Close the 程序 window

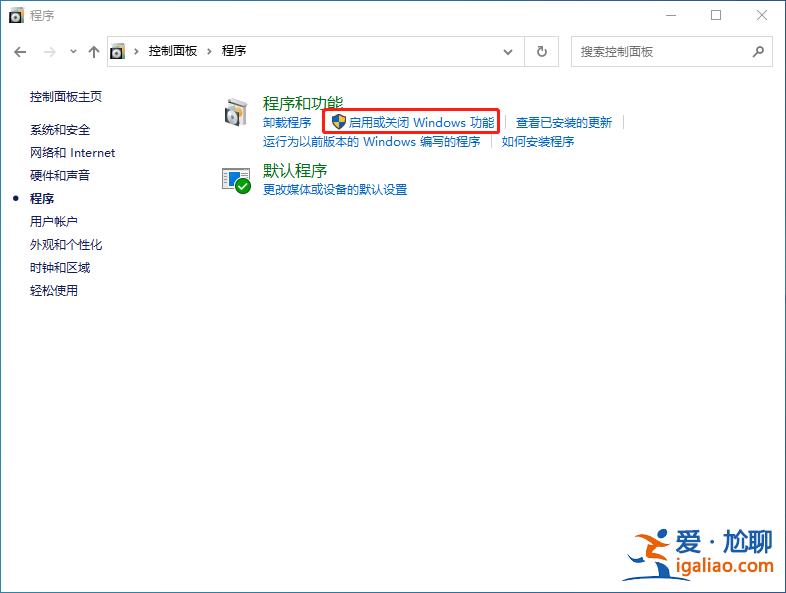click(762, 16)
